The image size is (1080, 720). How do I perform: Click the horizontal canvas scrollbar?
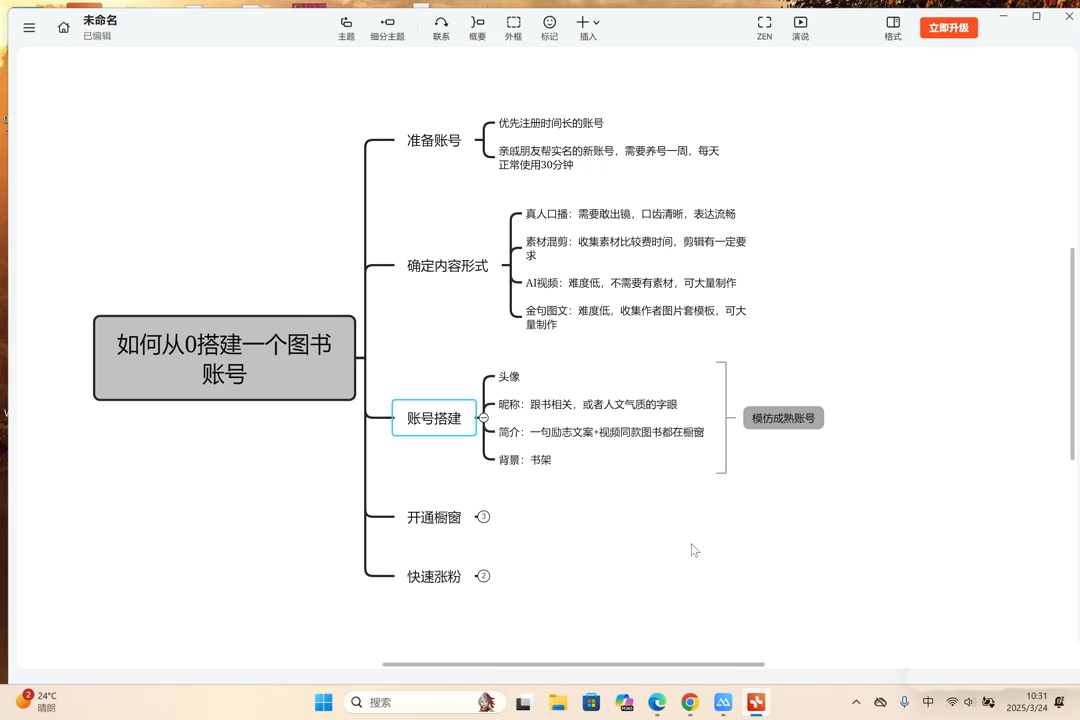click(x=573, y=664)
